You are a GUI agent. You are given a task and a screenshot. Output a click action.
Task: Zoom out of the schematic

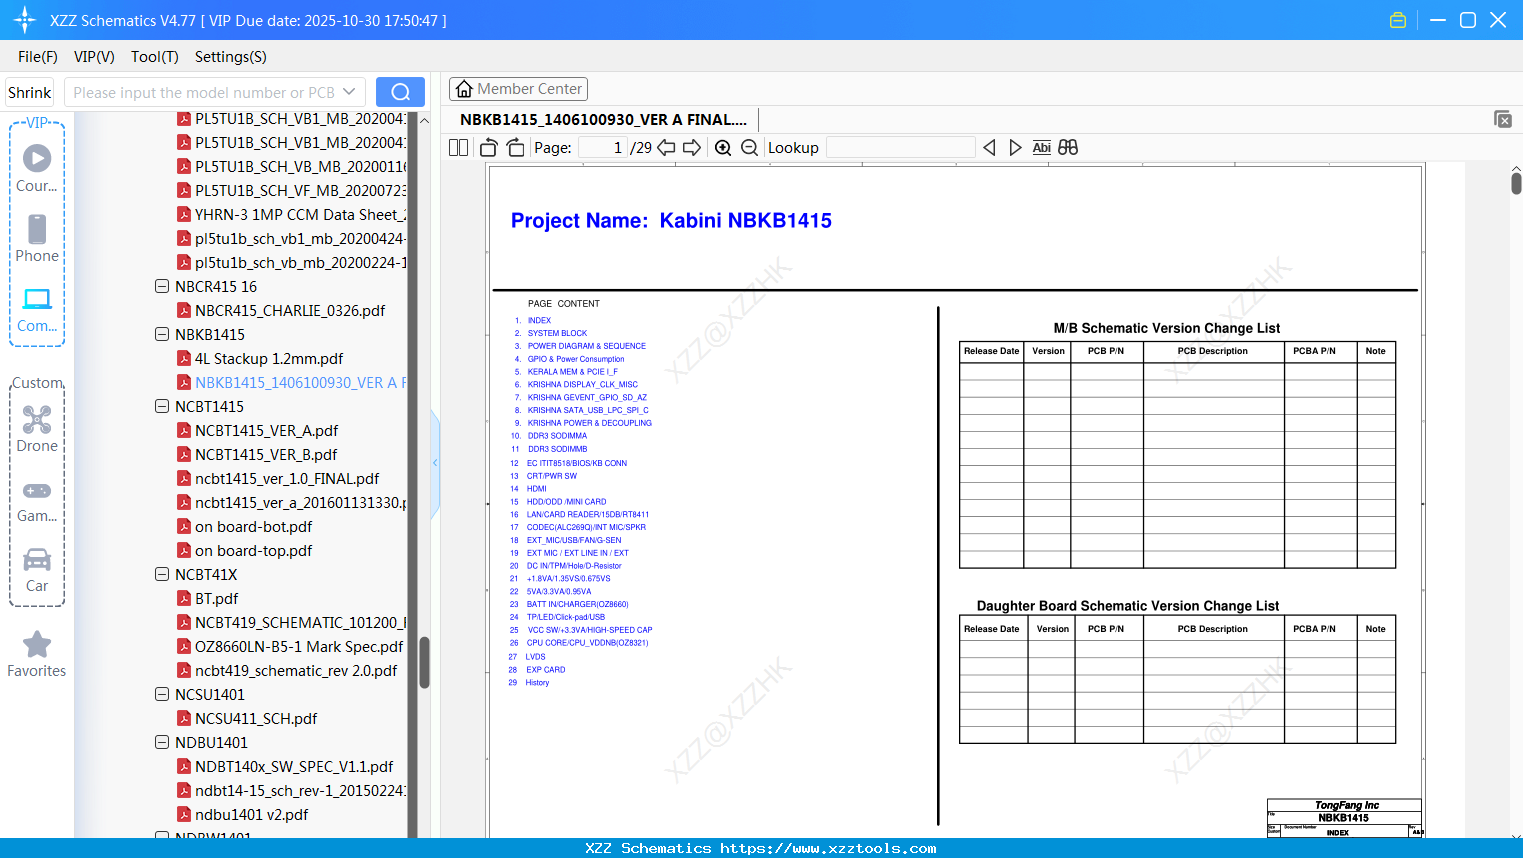(x=750, y=148)
